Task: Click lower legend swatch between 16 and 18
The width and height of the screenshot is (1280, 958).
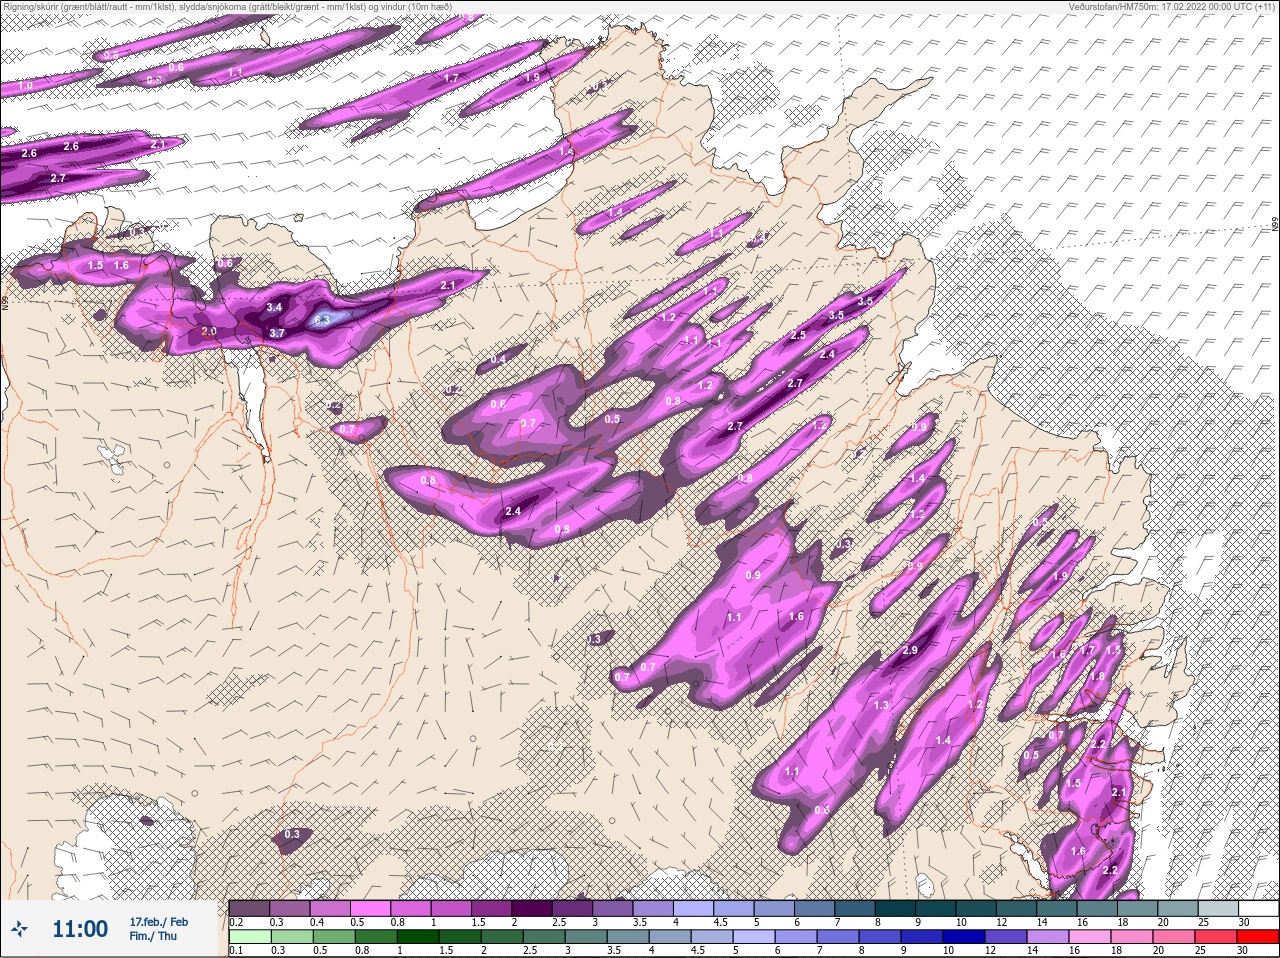Action: (x=1089, y=937)
